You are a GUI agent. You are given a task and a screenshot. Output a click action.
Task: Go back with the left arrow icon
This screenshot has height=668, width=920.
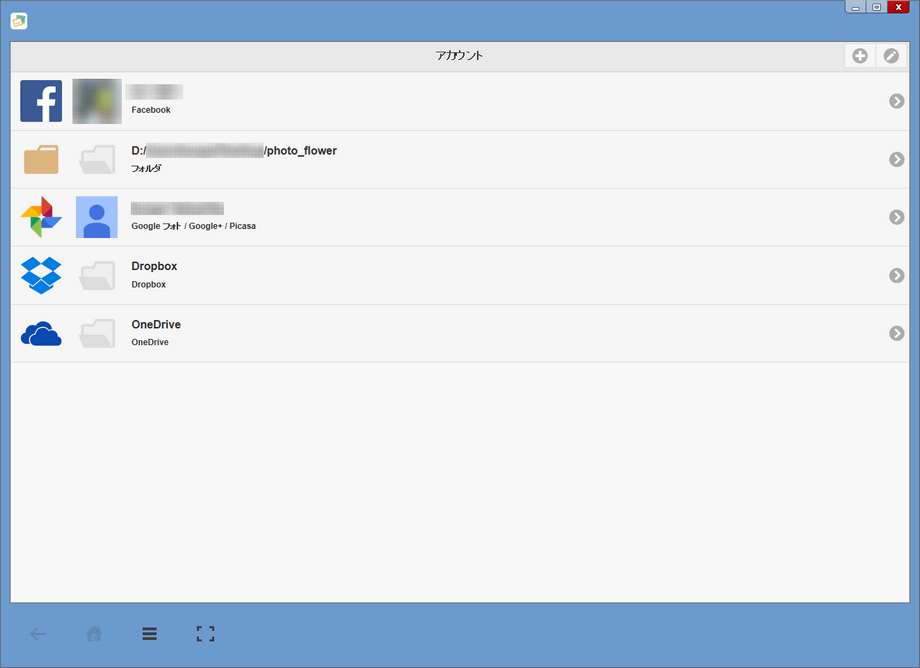38,634
